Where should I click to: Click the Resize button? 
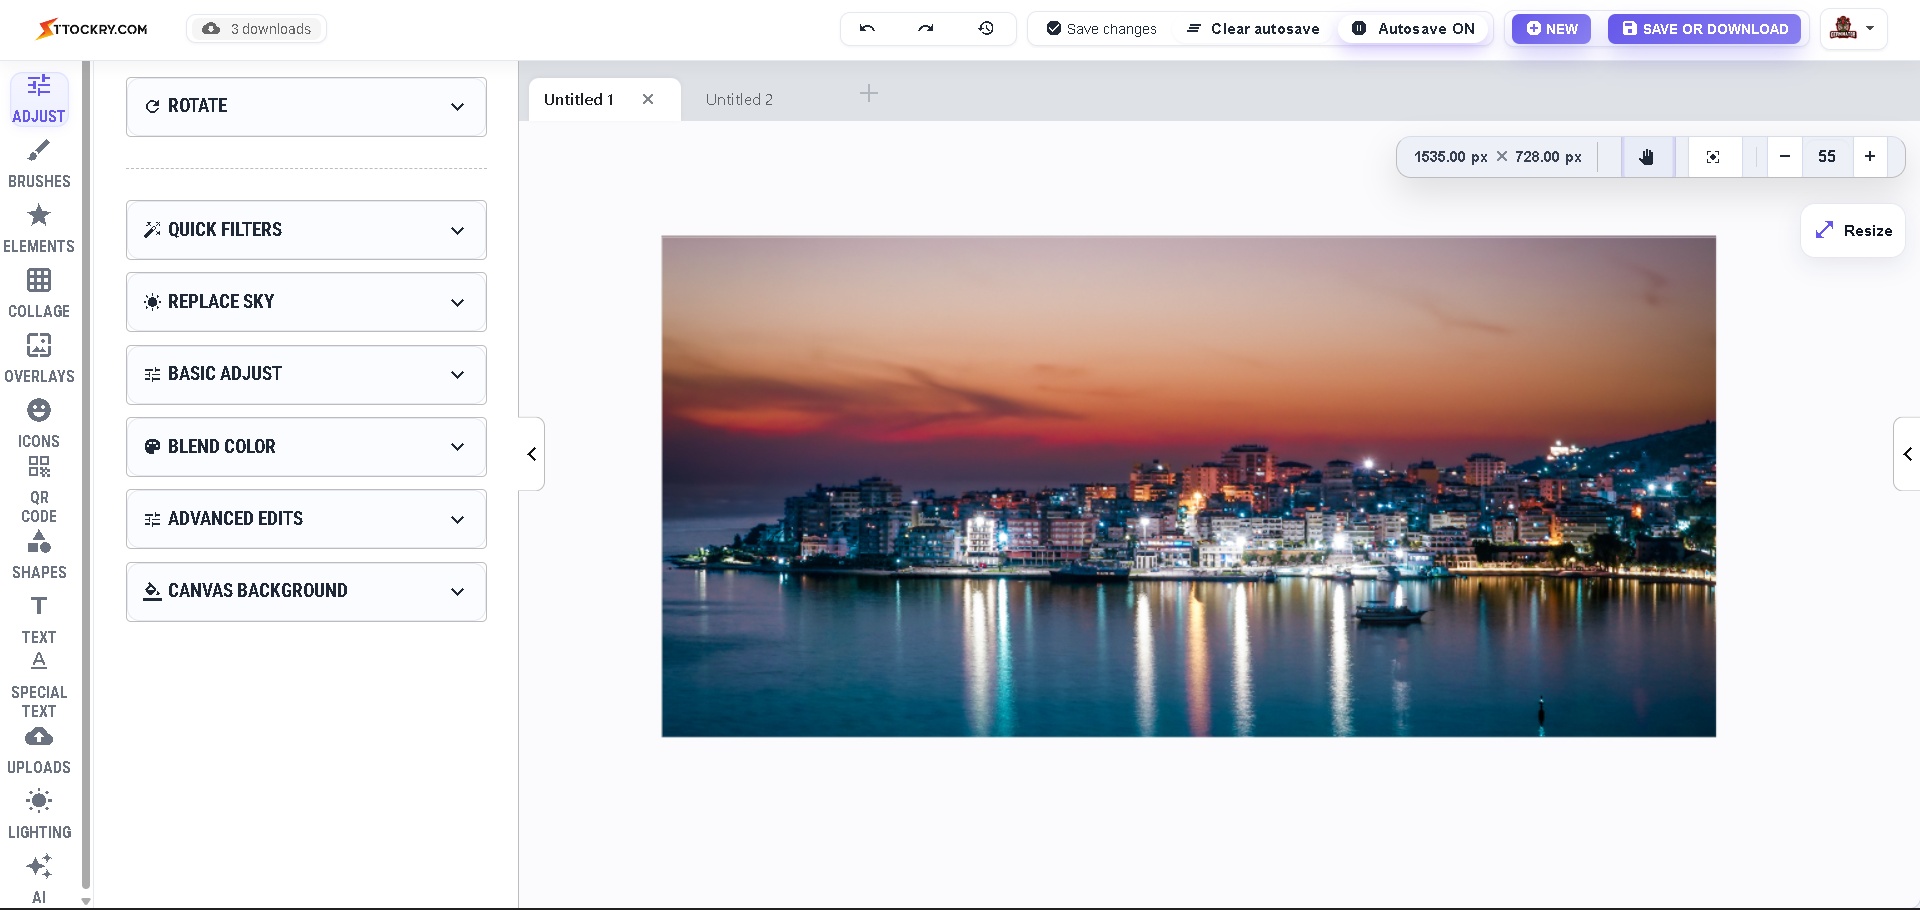(x=1853, y=231)
